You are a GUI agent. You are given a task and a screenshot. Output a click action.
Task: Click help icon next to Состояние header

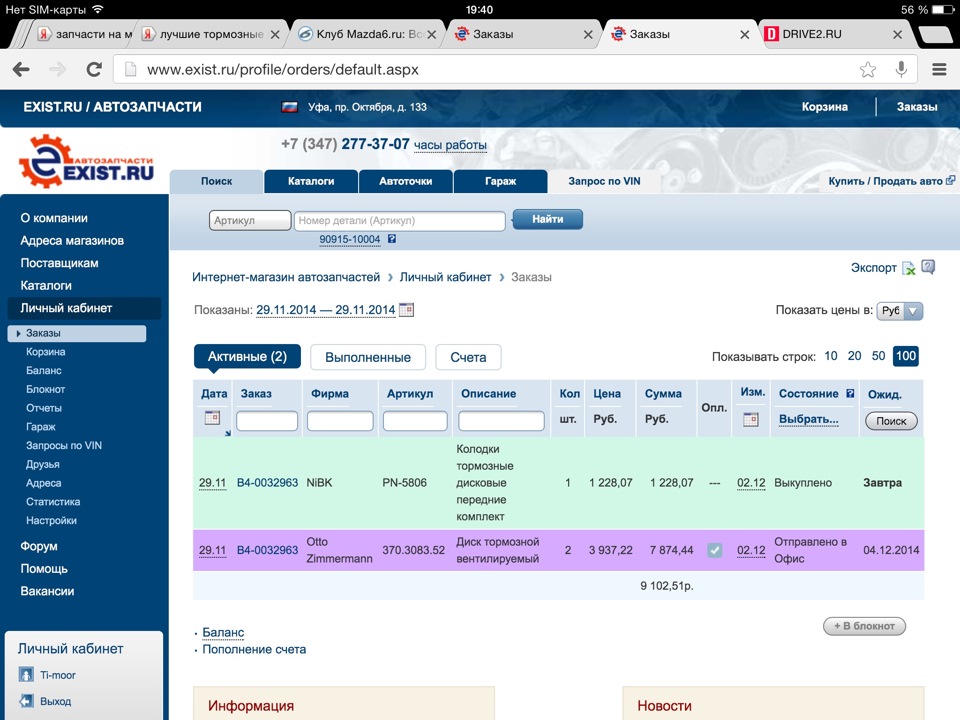point(850,394)
